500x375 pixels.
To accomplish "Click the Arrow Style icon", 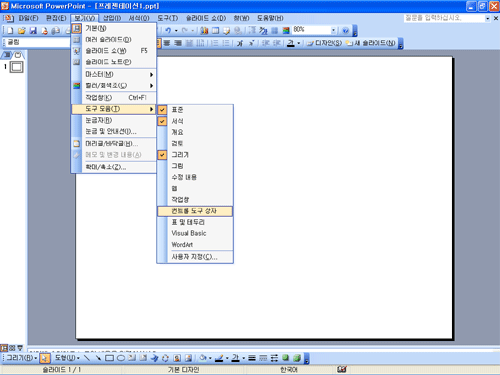I will point(274,358).
